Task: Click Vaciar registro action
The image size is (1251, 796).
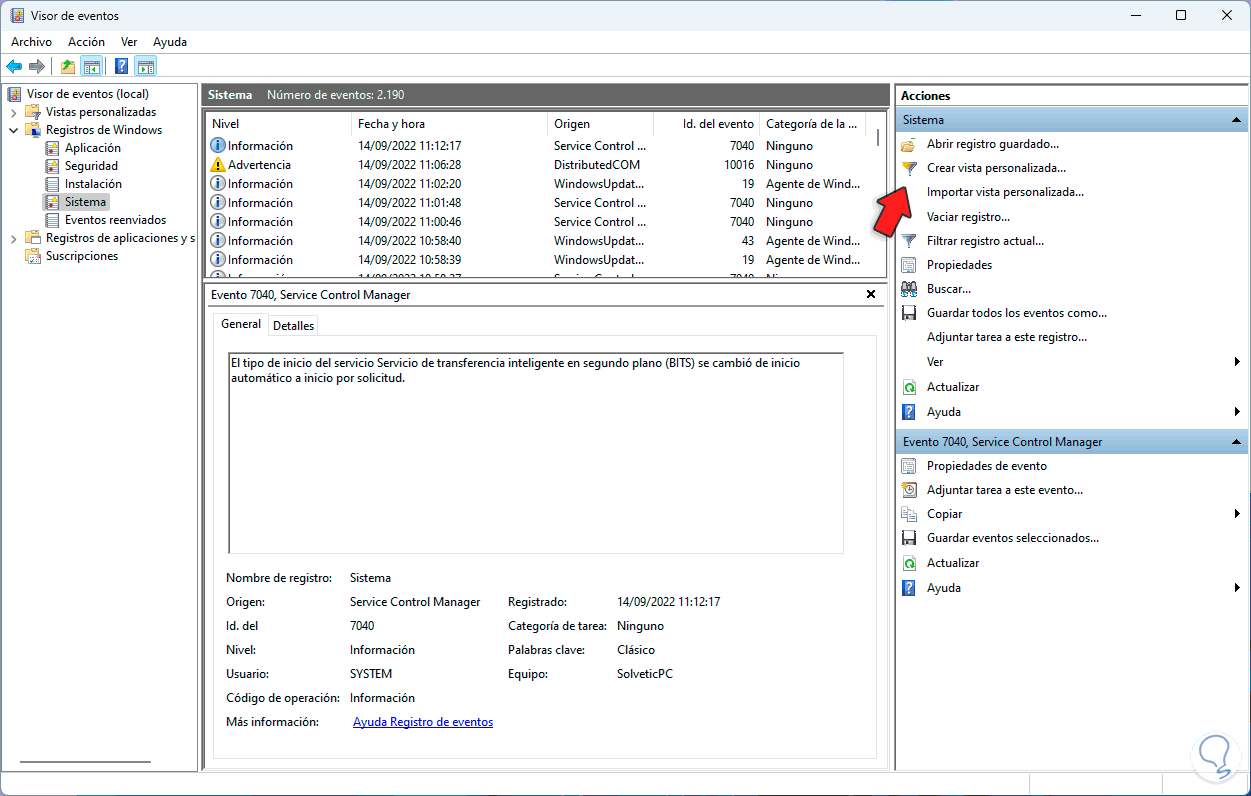Action: 968,217
